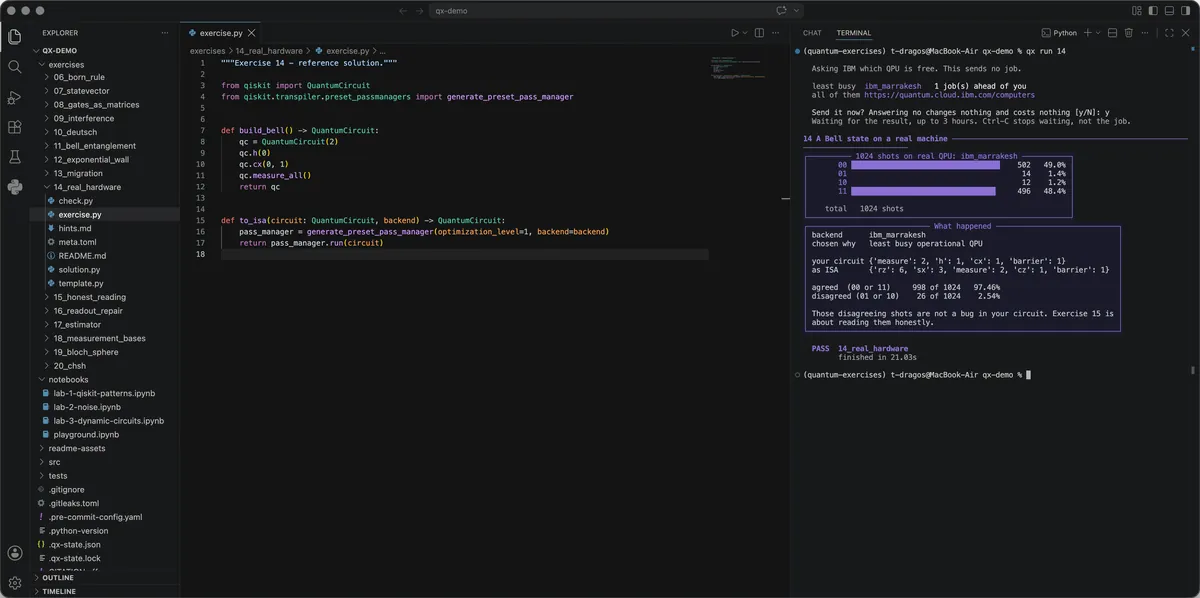Go back using the title bar arrow
The height and width of the screenshot is (598, 1200).
(x=402, y=11)
